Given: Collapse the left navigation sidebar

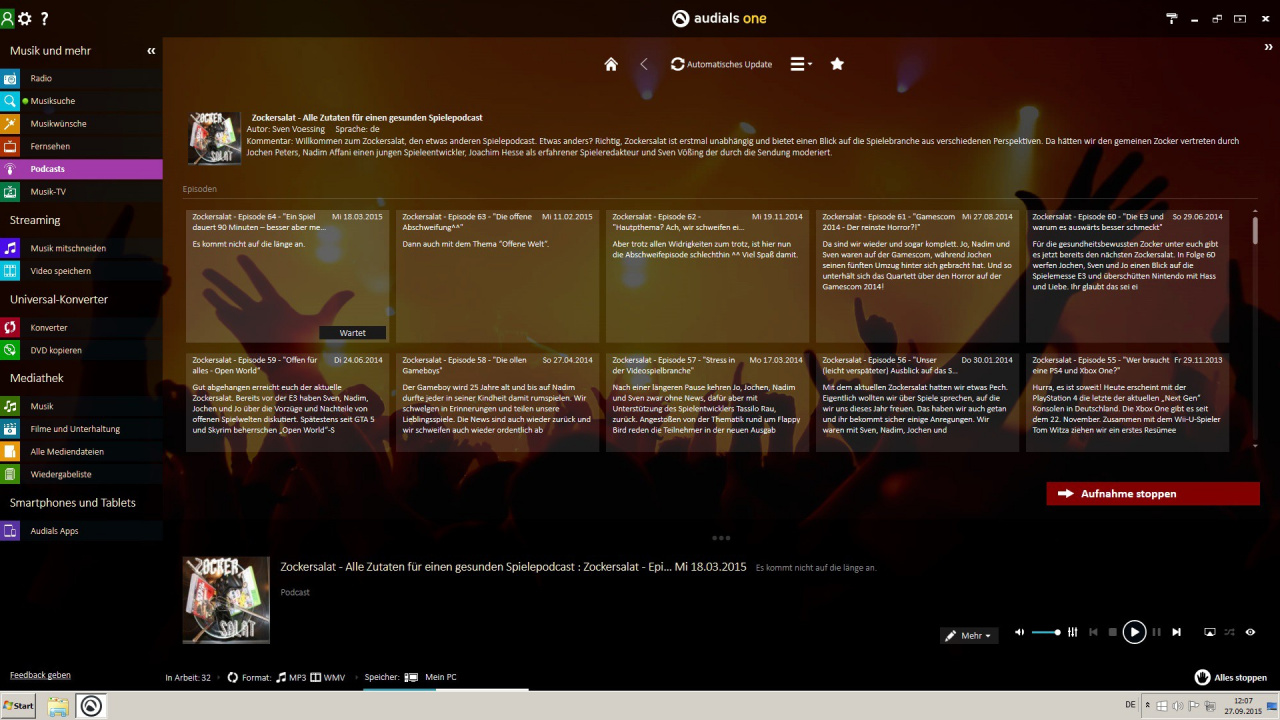Looking at the screenshot, I should (x=152, y=50).
